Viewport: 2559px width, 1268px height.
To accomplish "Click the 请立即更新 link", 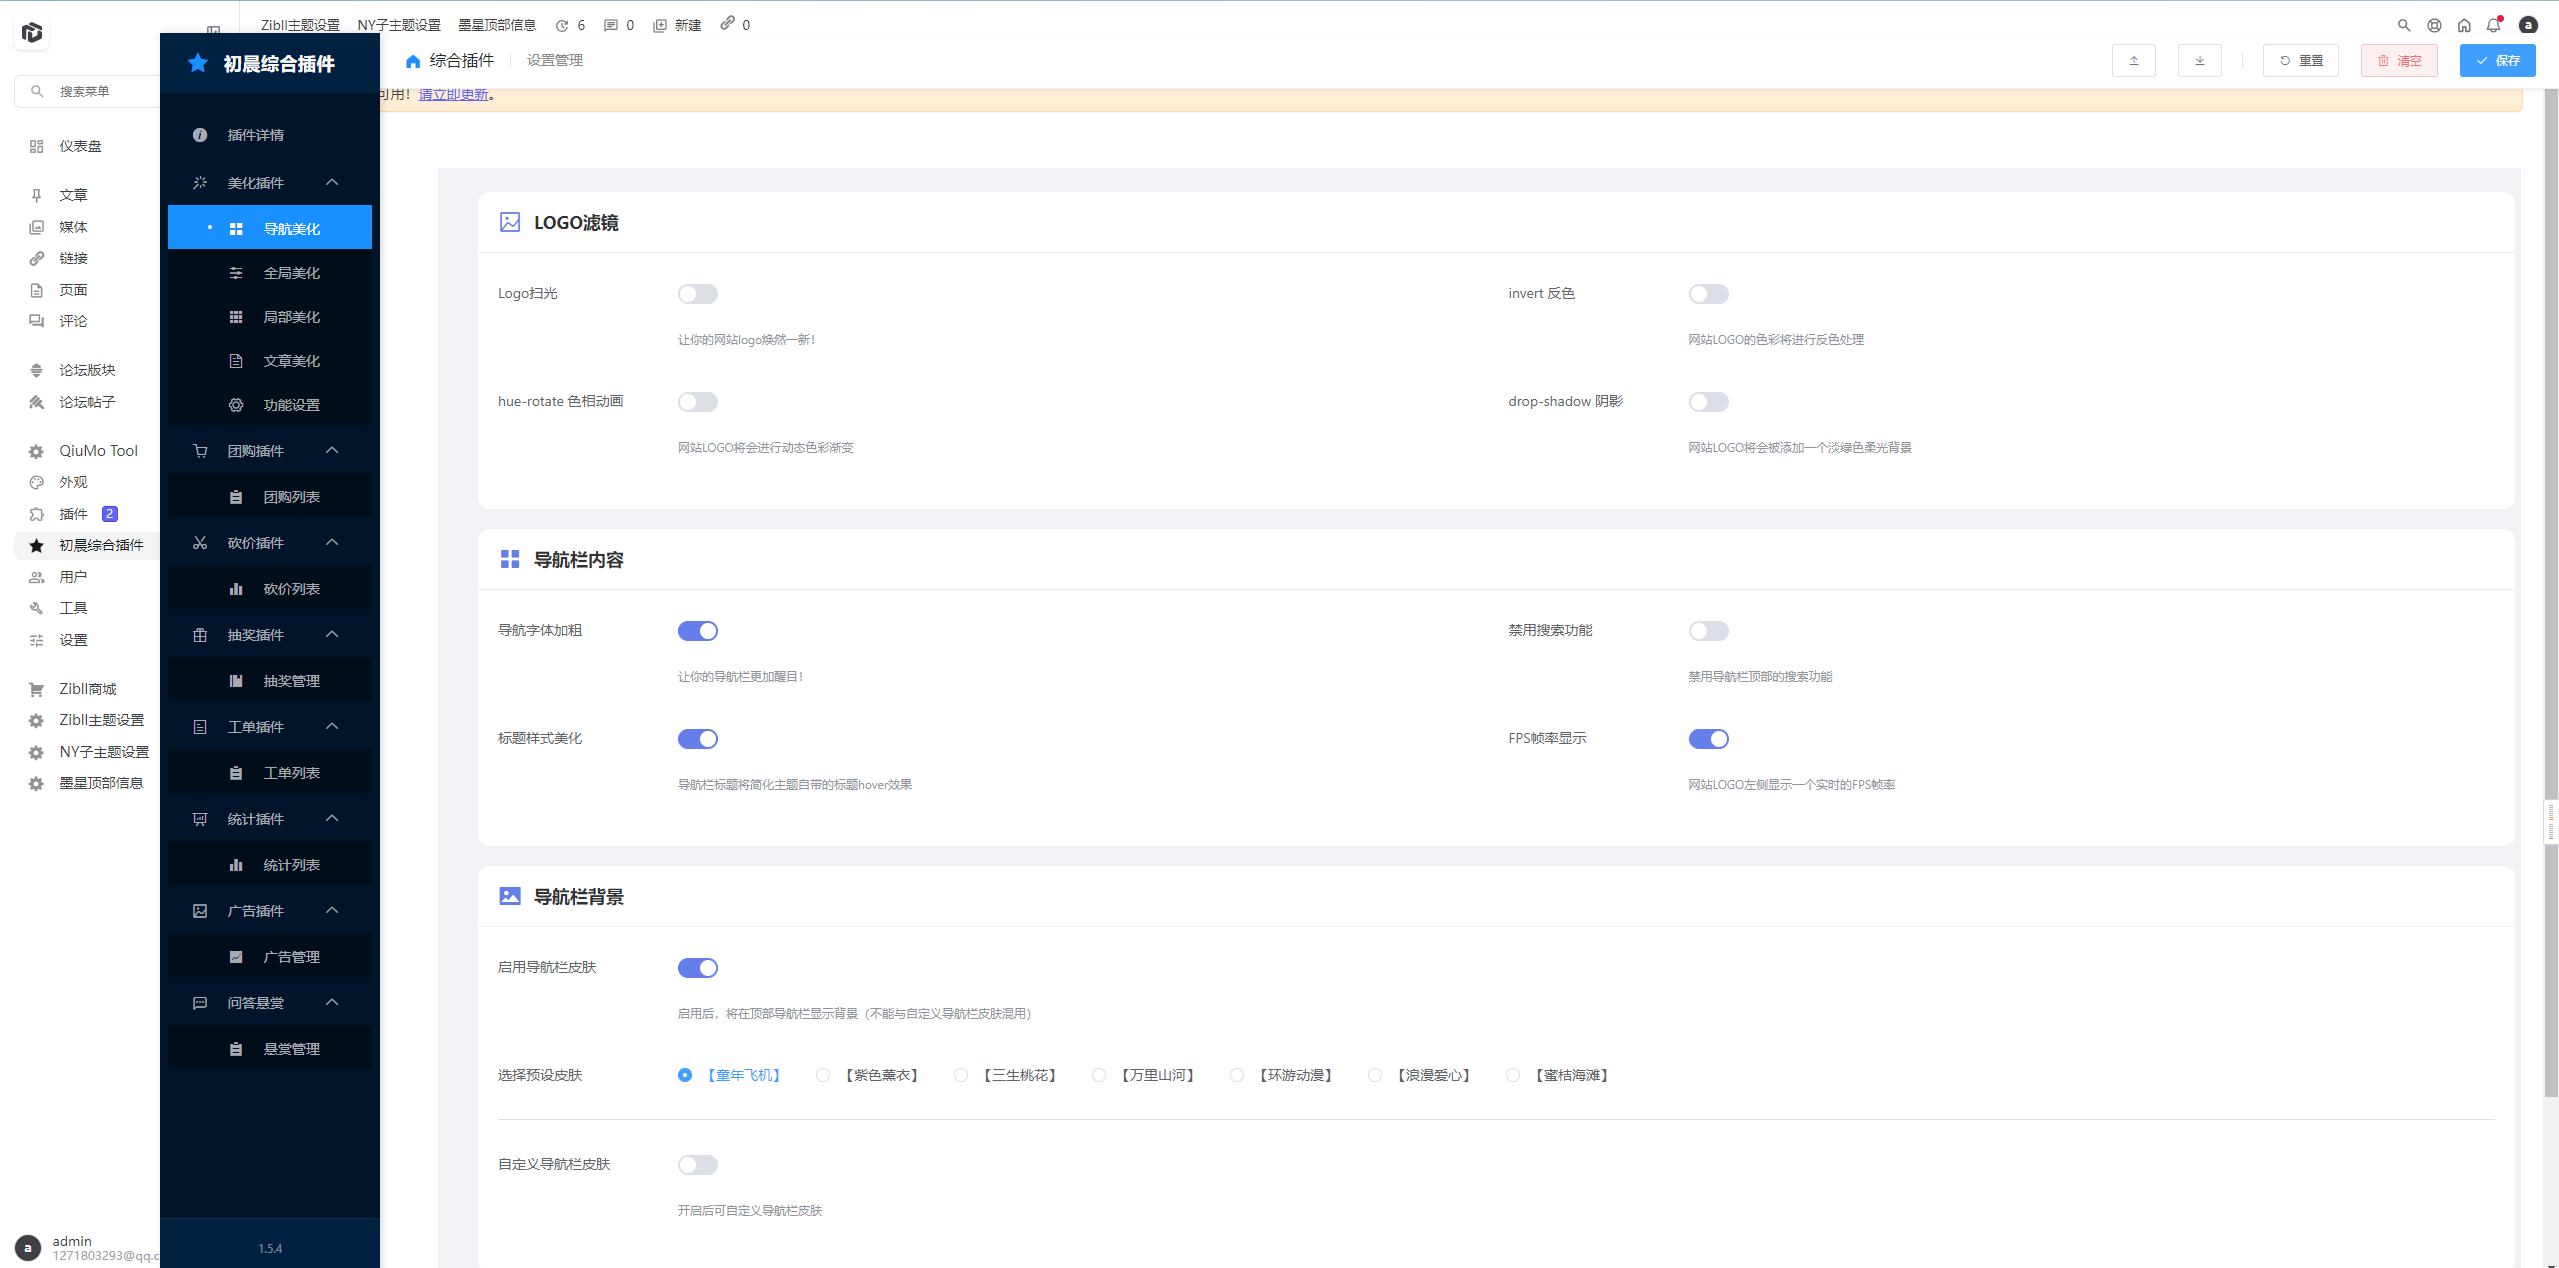I will (x=453, y=95).
